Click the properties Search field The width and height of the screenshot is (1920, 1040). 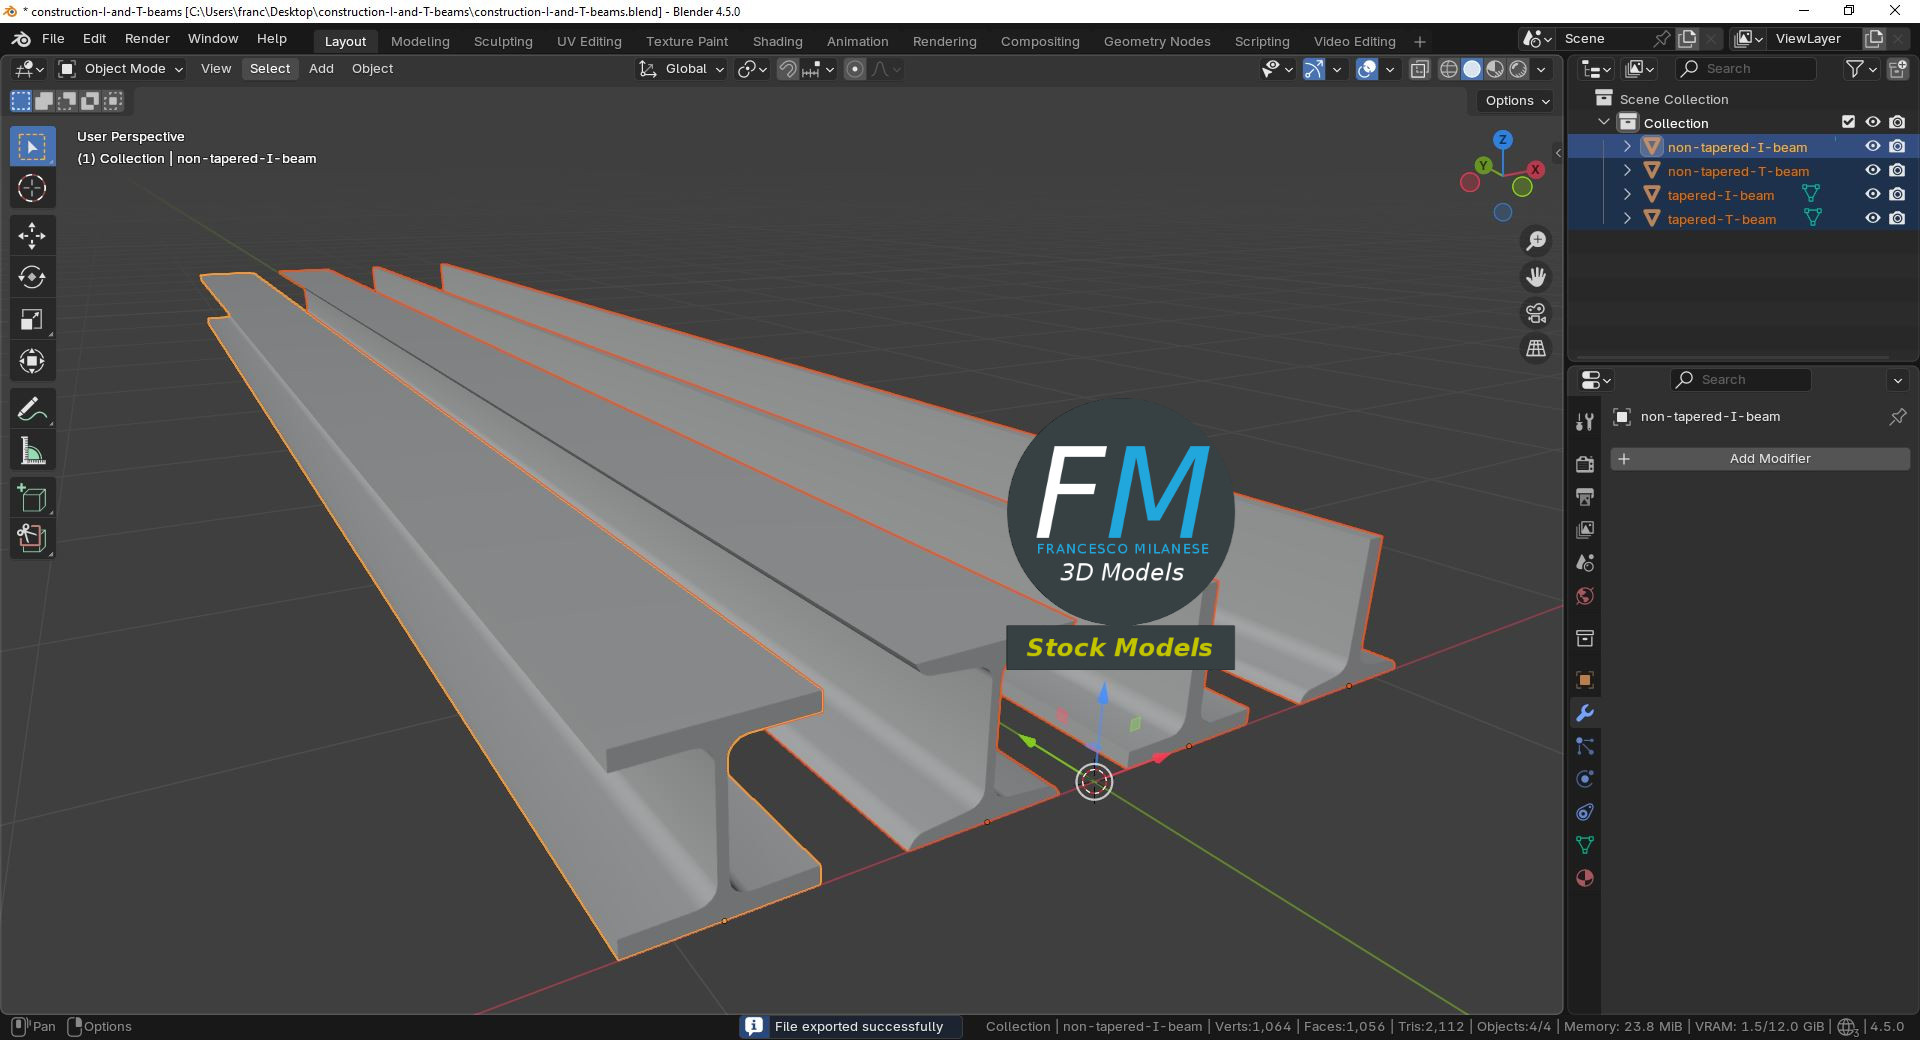click(x=1741, y=380)
